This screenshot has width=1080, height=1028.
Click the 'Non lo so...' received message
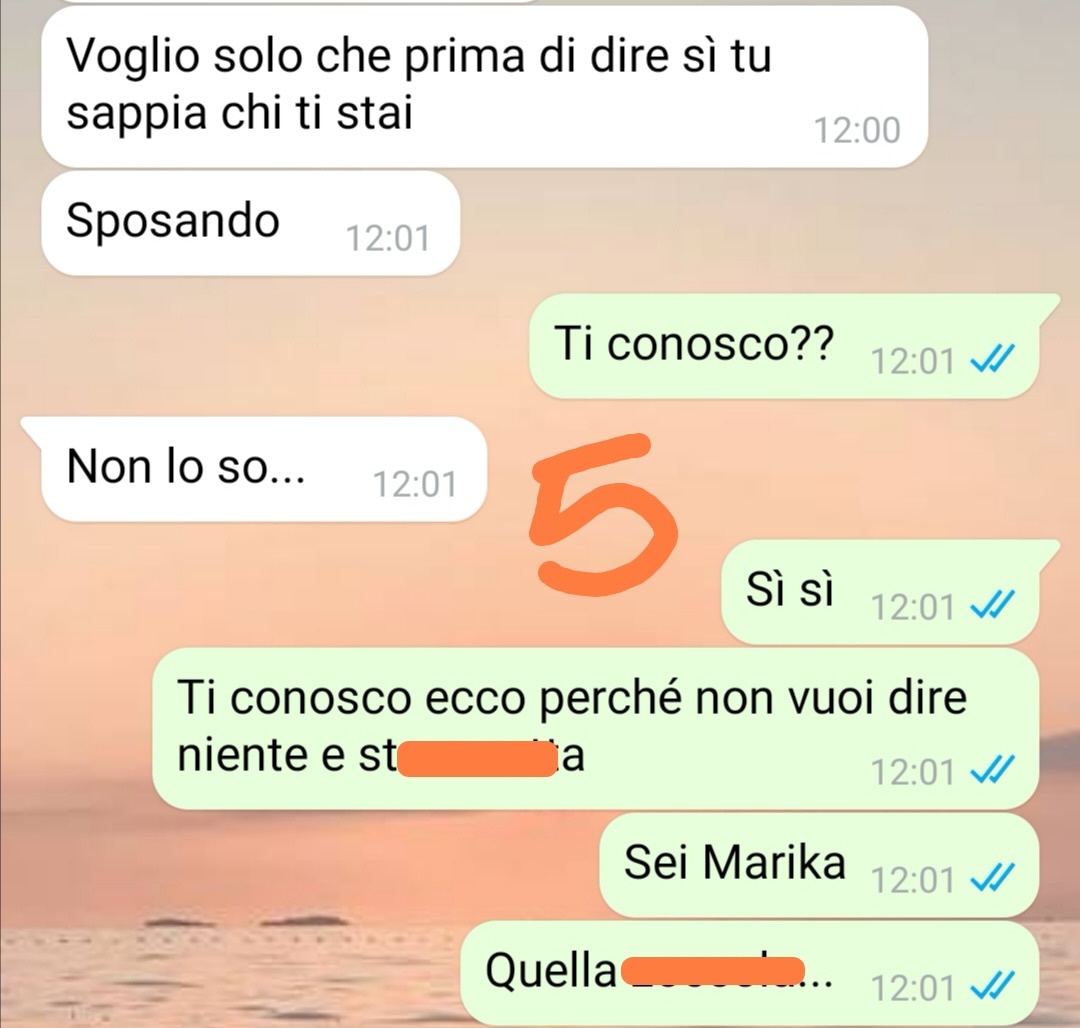tap(264, 468)
